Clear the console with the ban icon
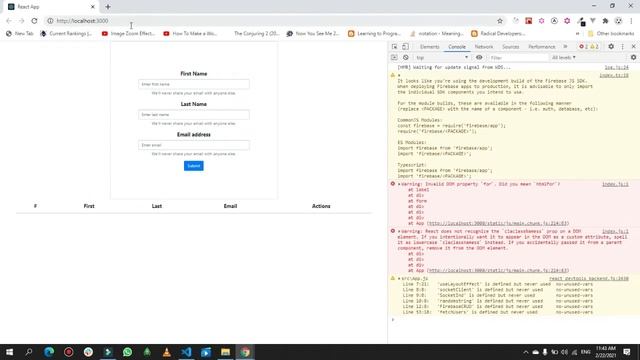The height and width of the screenshot is (360, 640). click(x=406, y=58)
